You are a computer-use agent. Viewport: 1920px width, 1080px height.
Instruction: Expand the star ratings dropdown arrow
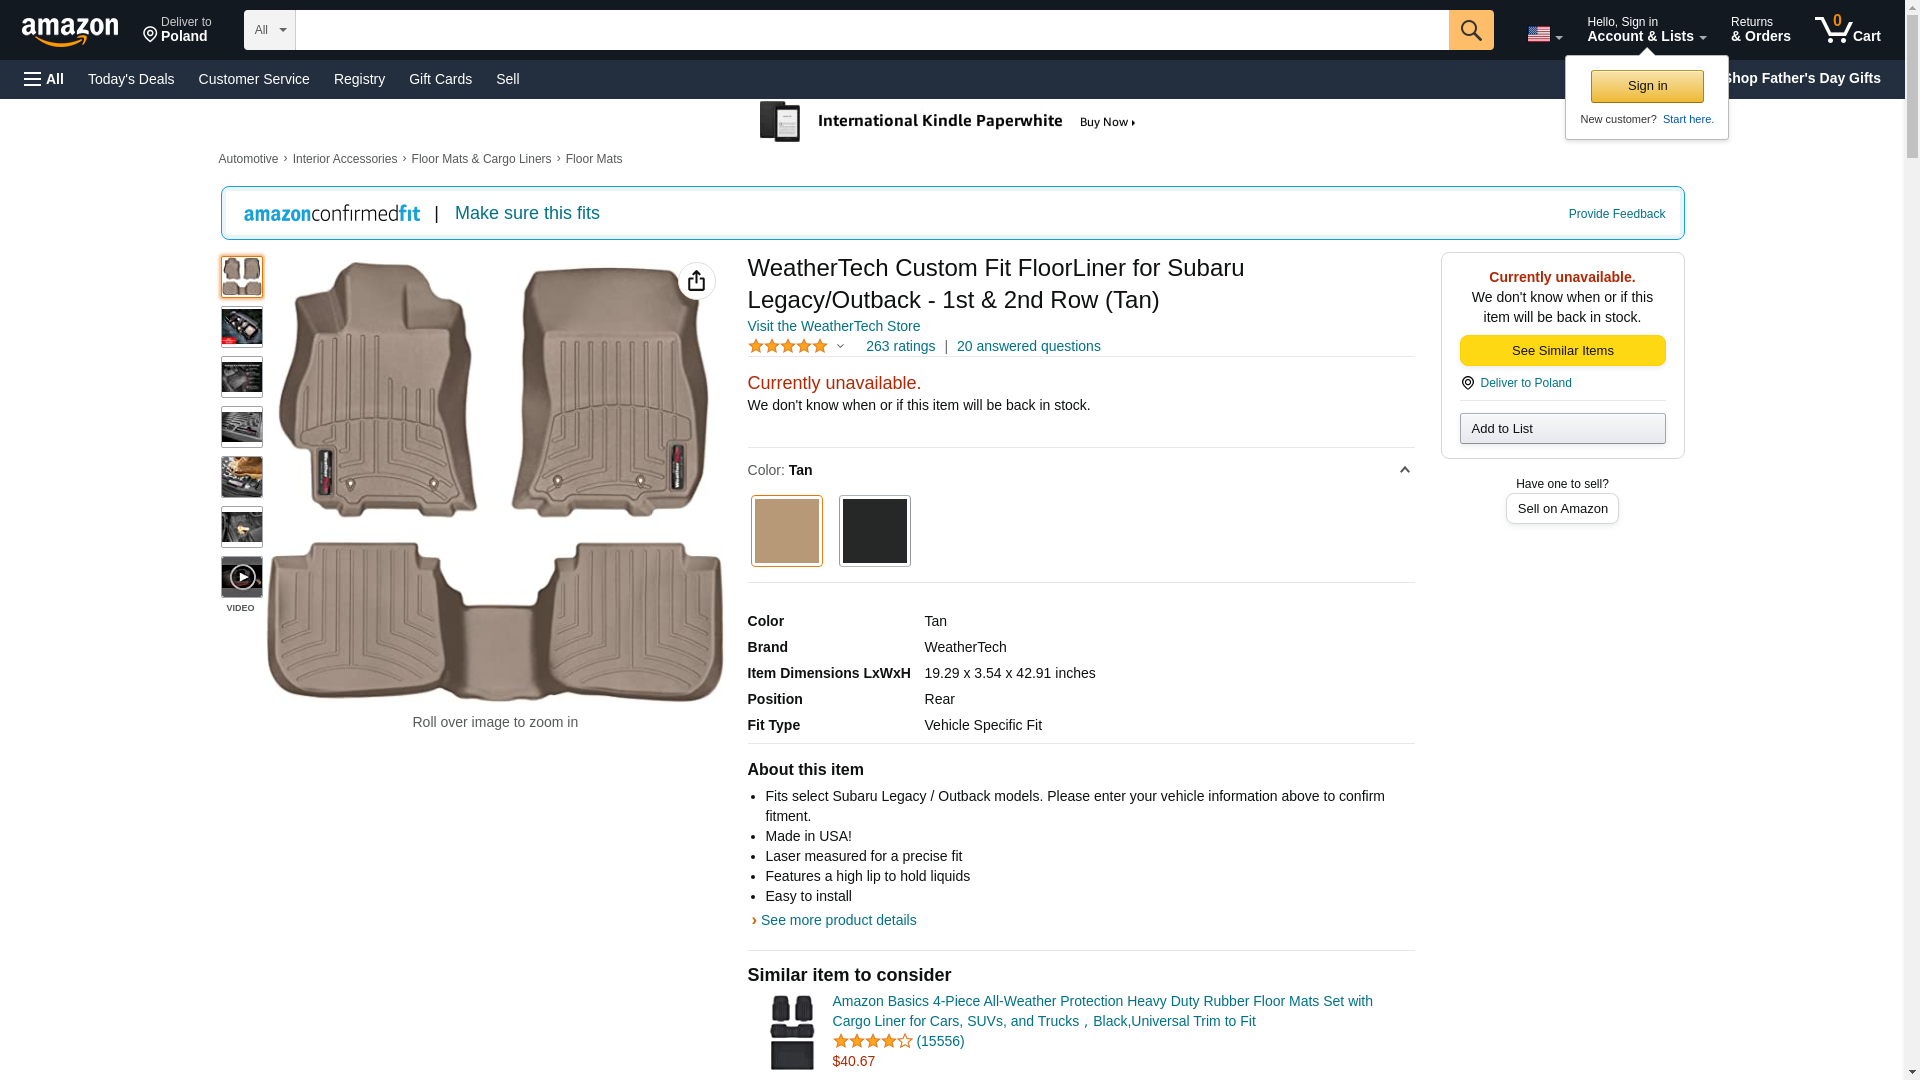[x=840, y=346]
